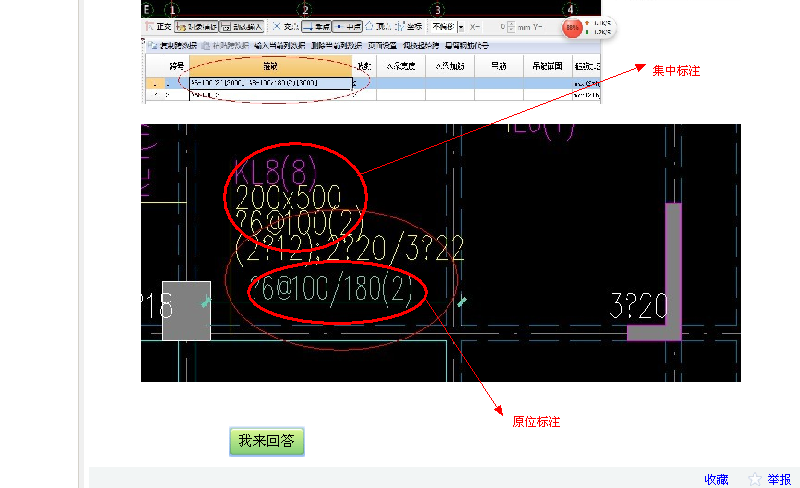The image size is (800, 488).
Task: Click axis bubble number 3
Action: 437,10
